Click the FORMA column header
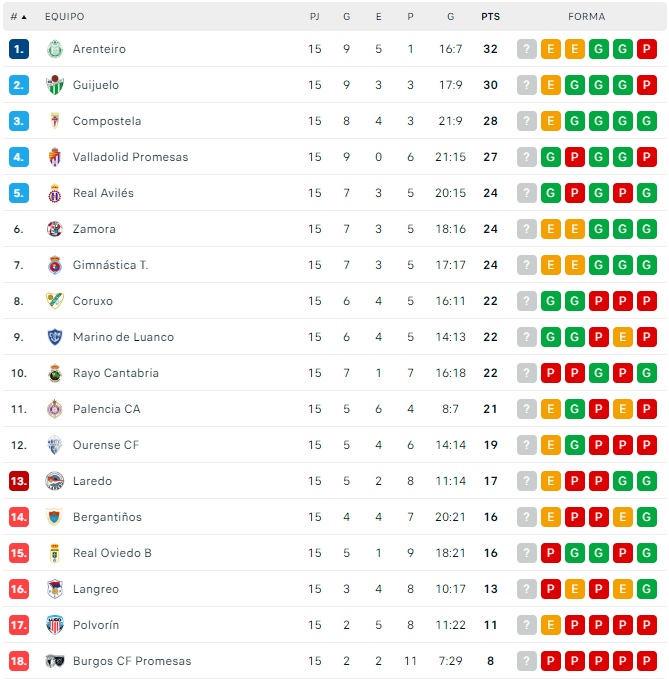The width and height of the screenshot is (669, 687). [587, 17]
